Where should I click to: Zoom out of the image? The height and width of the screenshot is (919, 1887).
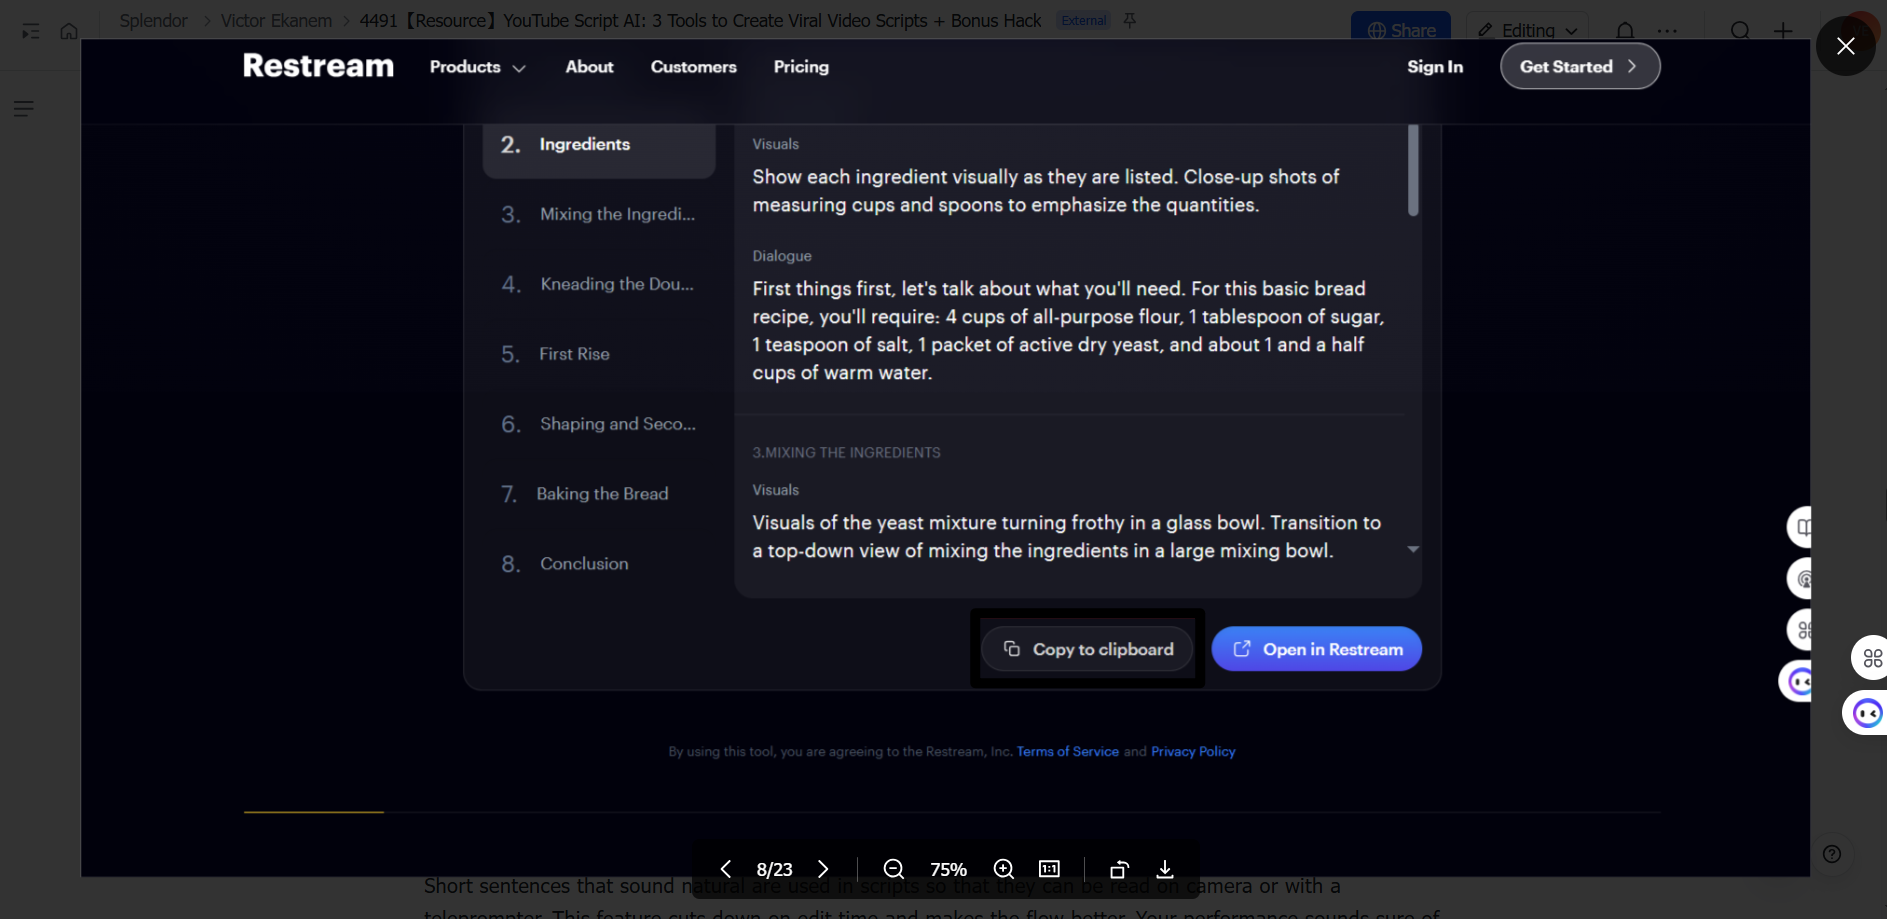click(x=894, y=869)
